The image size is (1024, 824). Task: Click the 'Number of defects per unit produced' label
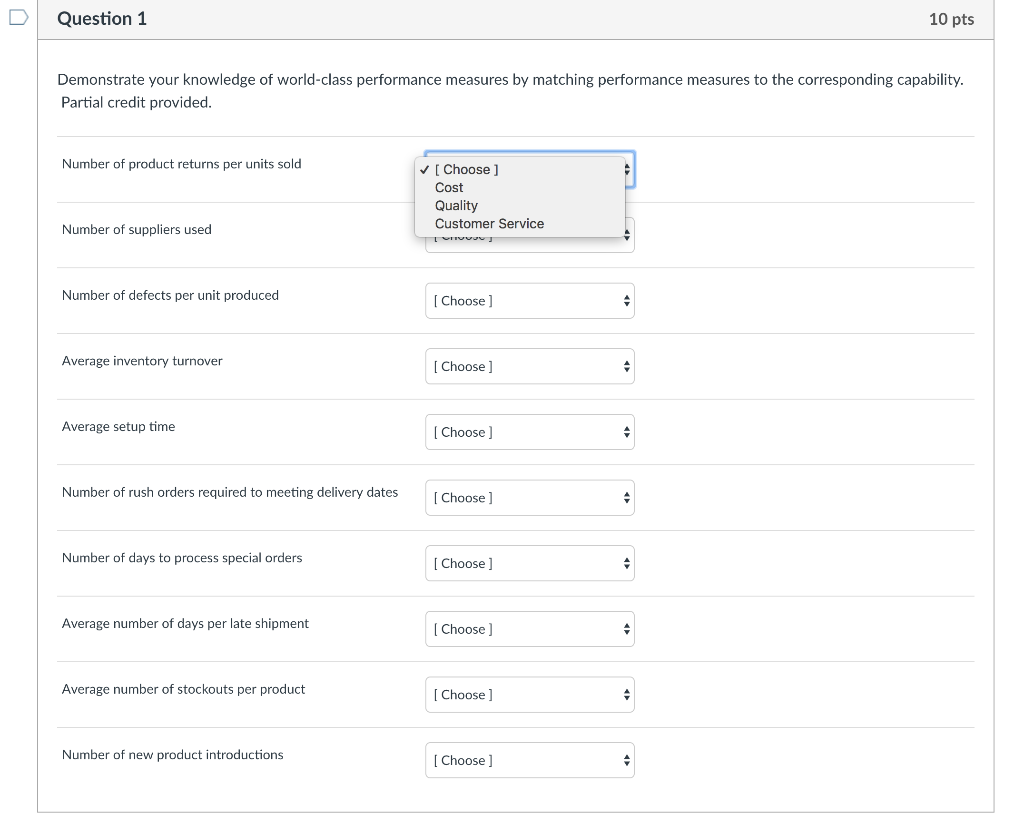click(x=170, y=295)
